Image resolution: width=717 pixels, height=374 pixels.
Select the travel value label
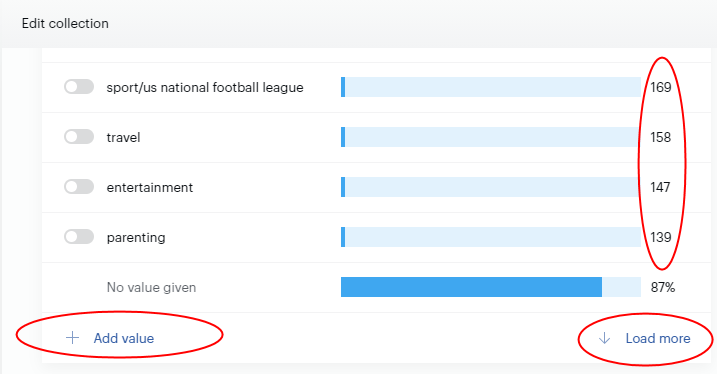[x=123, y=137]
